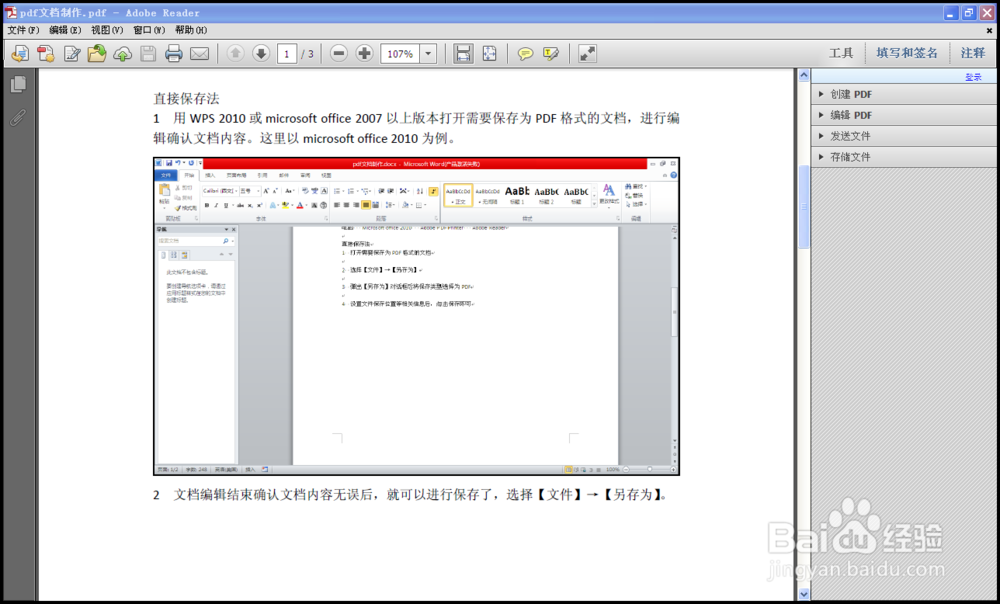Close the document with menu bar X

989,30
